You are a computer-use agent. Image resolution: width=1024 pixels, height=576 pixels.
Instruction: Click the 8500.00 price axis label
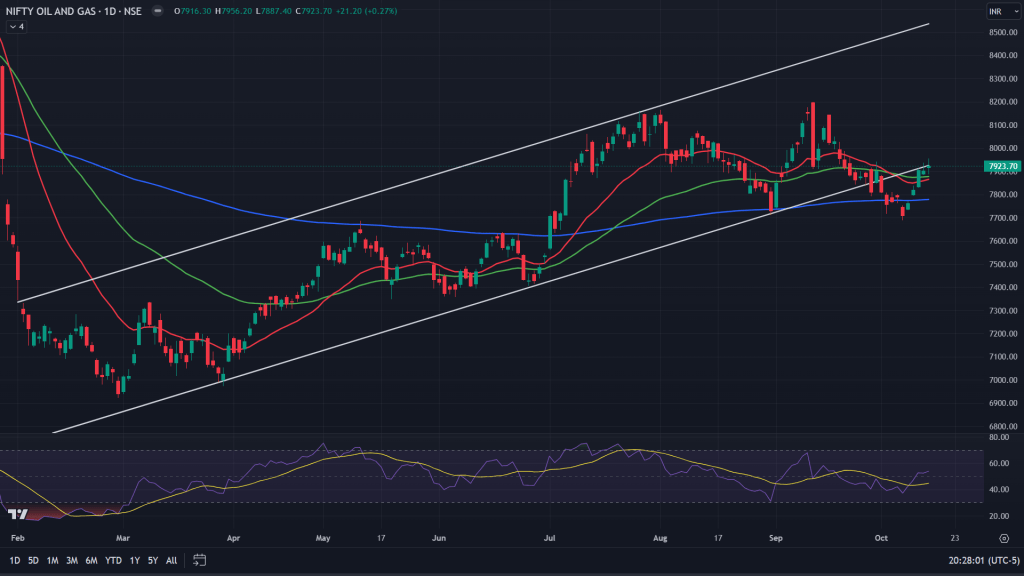pyautogui.click(x=1001, y=32)
